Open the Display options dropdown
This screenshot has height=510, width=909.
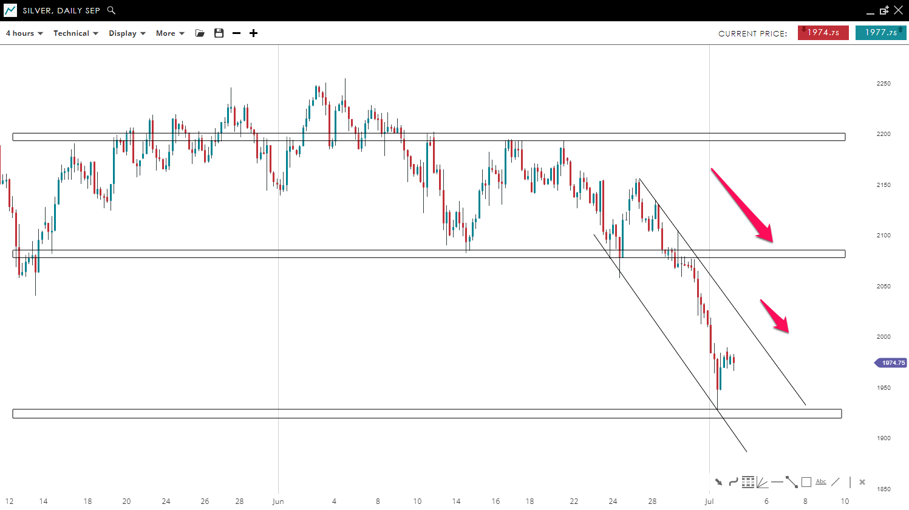127,33
